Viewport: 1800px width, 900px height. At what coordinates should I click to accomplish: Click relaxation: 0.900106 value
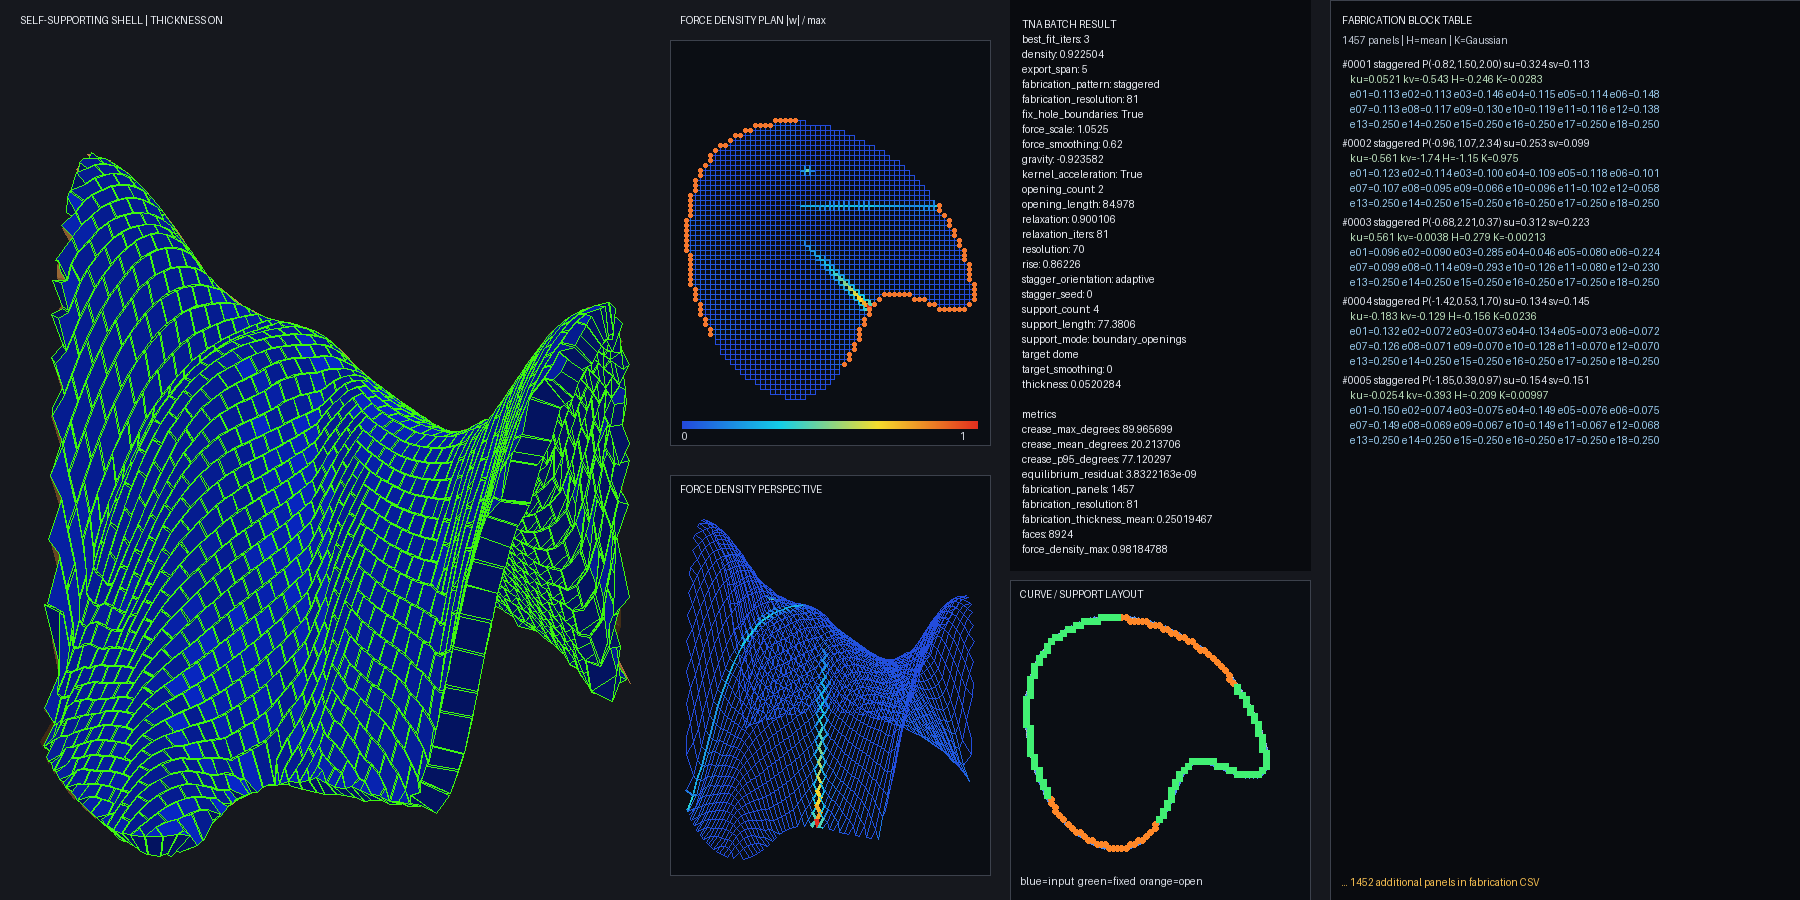1069,219
